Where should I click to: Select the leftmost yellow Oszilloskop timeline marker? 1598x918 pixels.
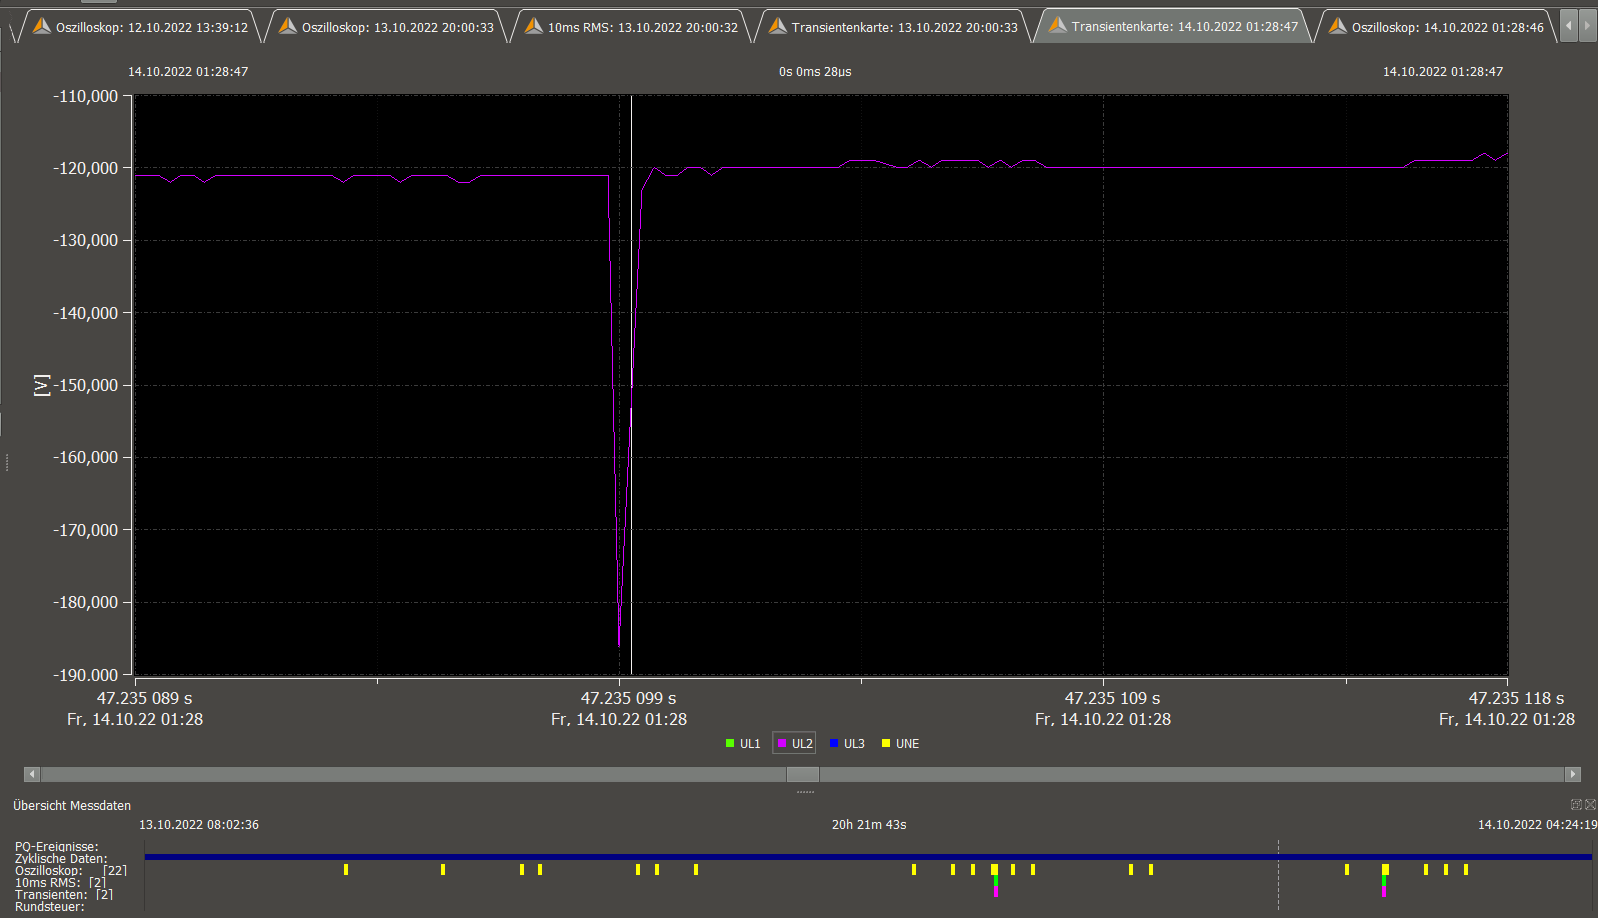pos(346,870)
